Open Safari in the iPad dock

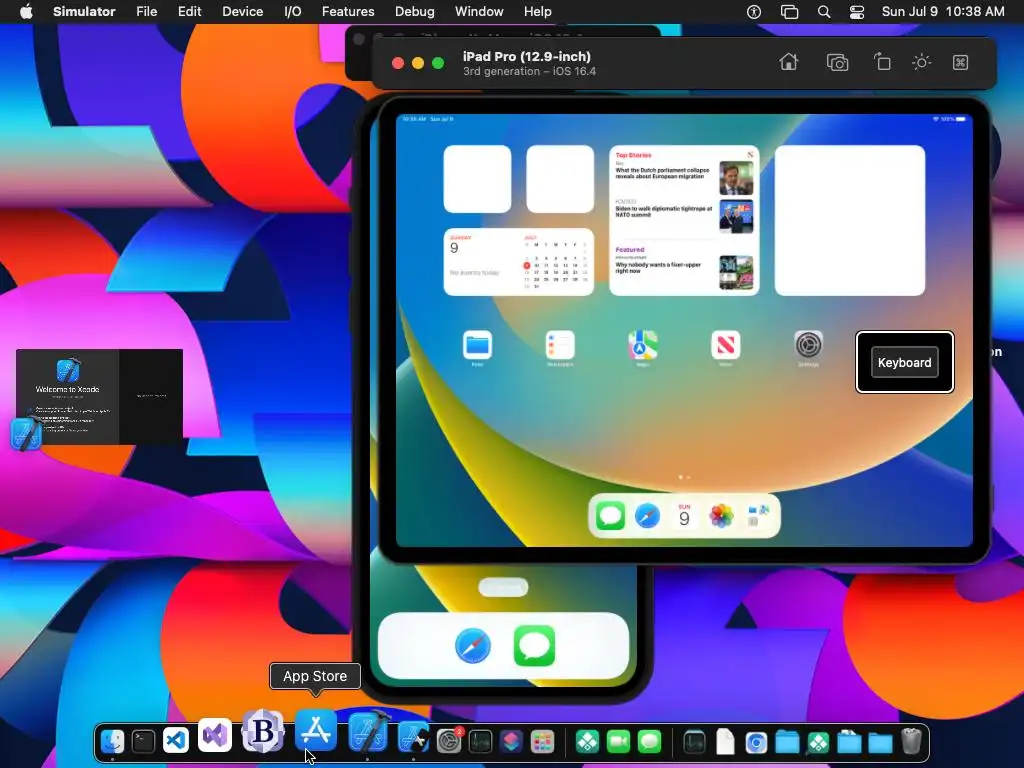[x=647, y=516]
